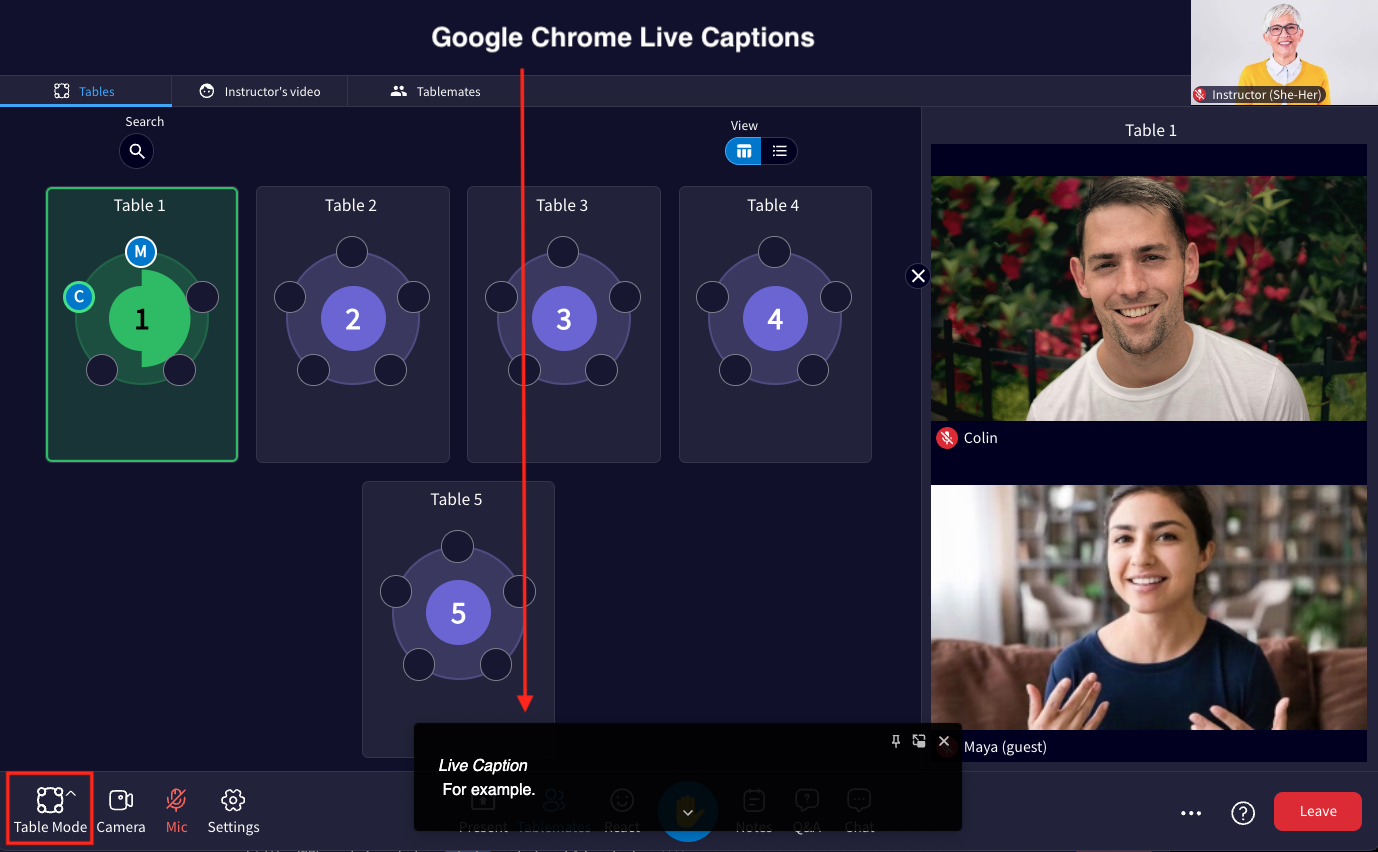Click the Table Mode icon
The width and height of the screenshot is (1378, 852).
(x=49, y=800)
